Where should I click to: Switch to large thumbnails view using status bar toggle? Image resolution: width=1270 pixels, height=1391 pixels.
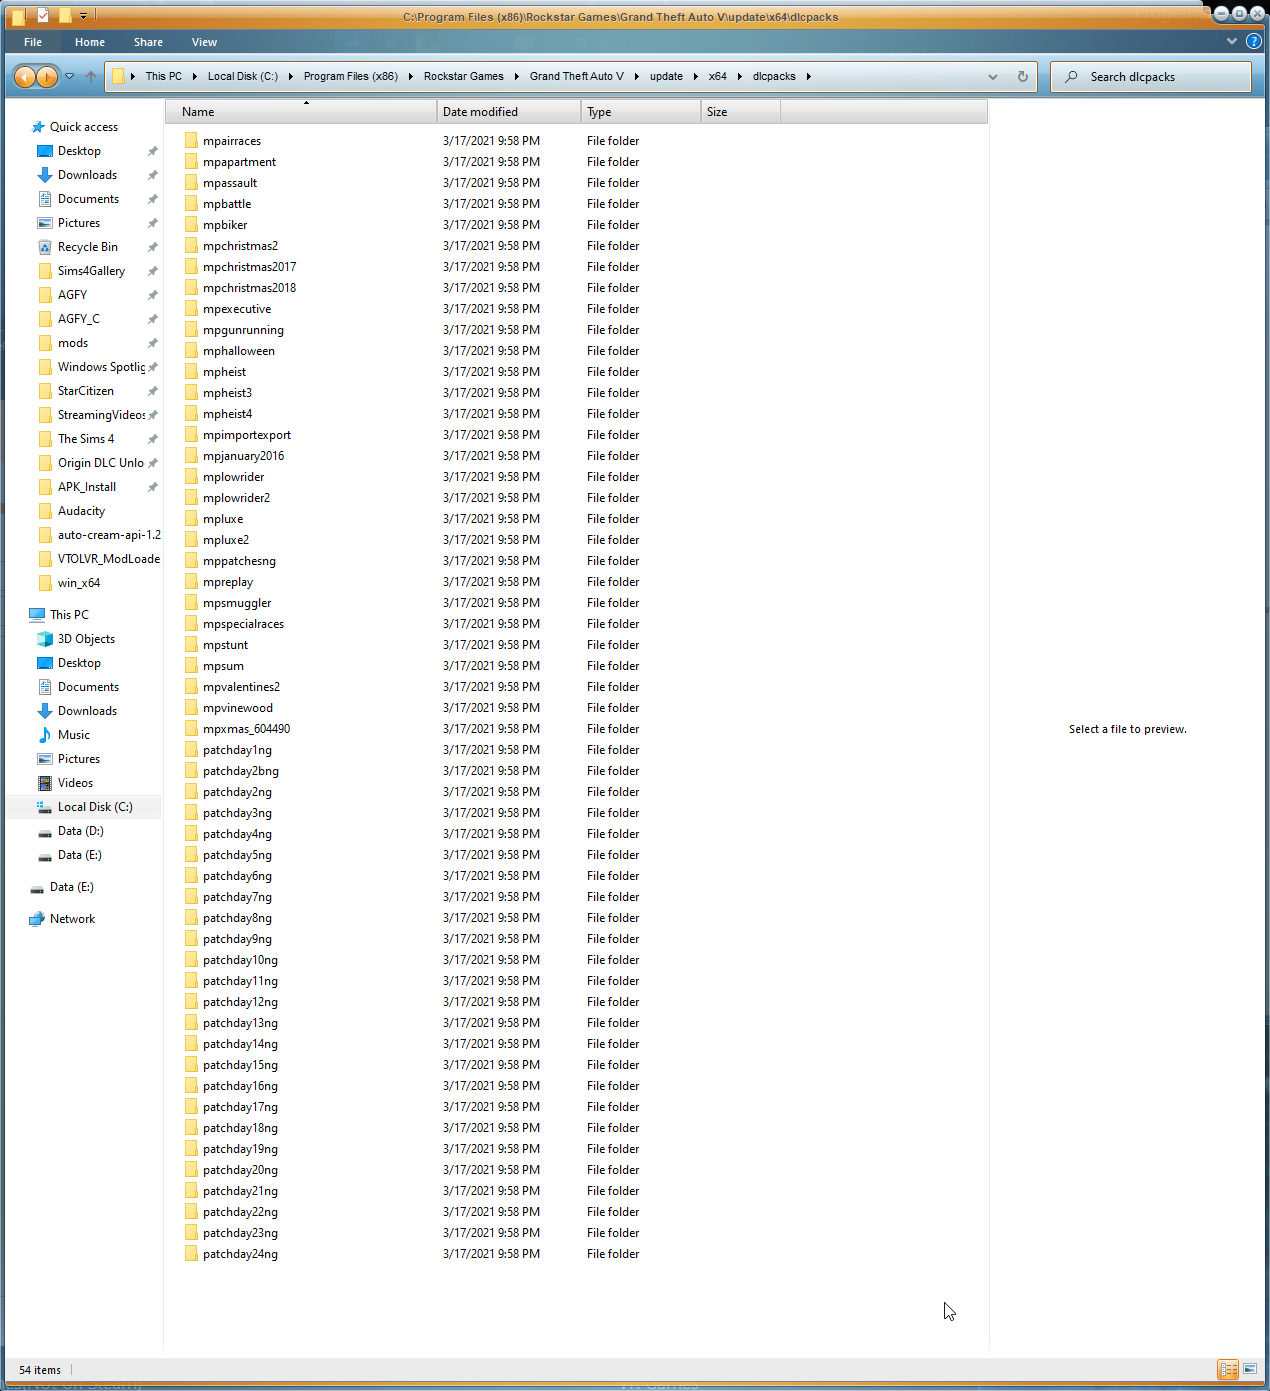(1250, 1369)
